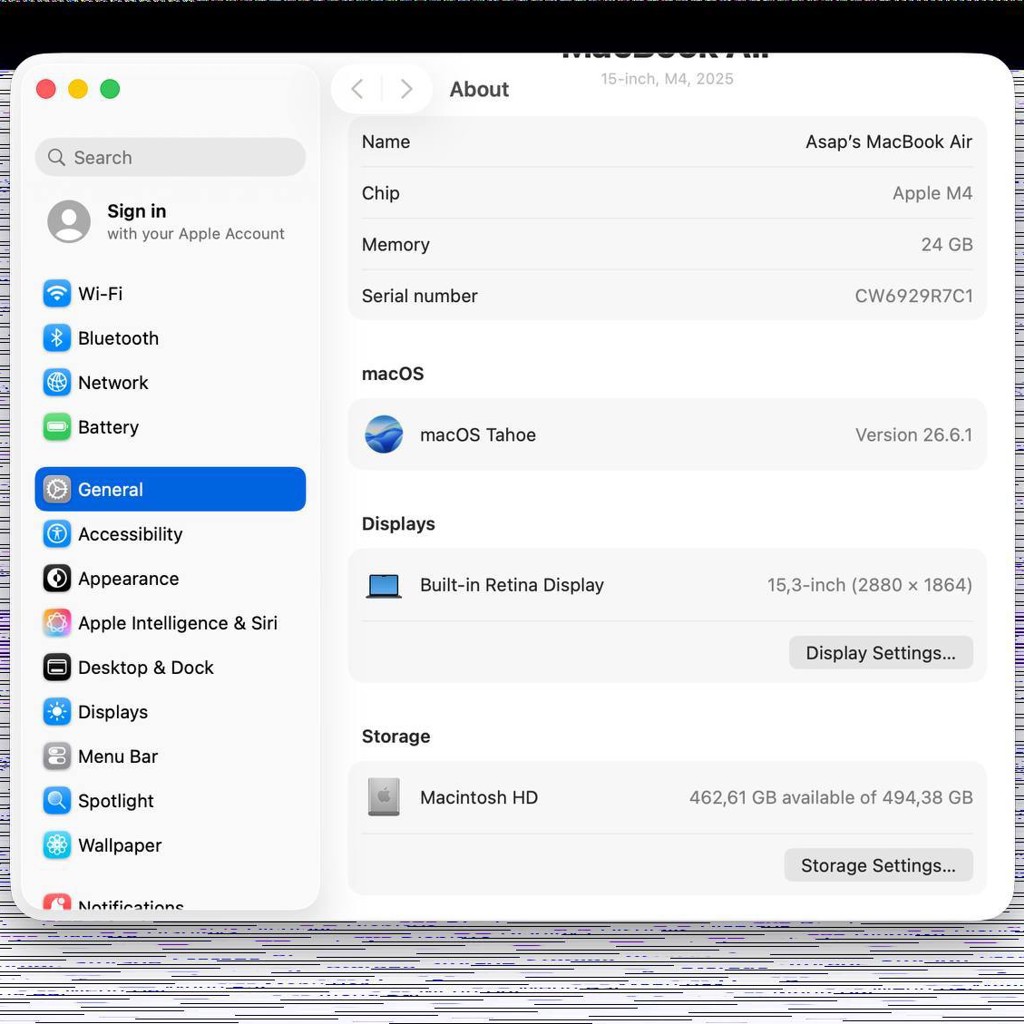Open Desktop & Dock settings
Image resolution: width=1024 pixels, height=1024 pixels.
[170, 667]
